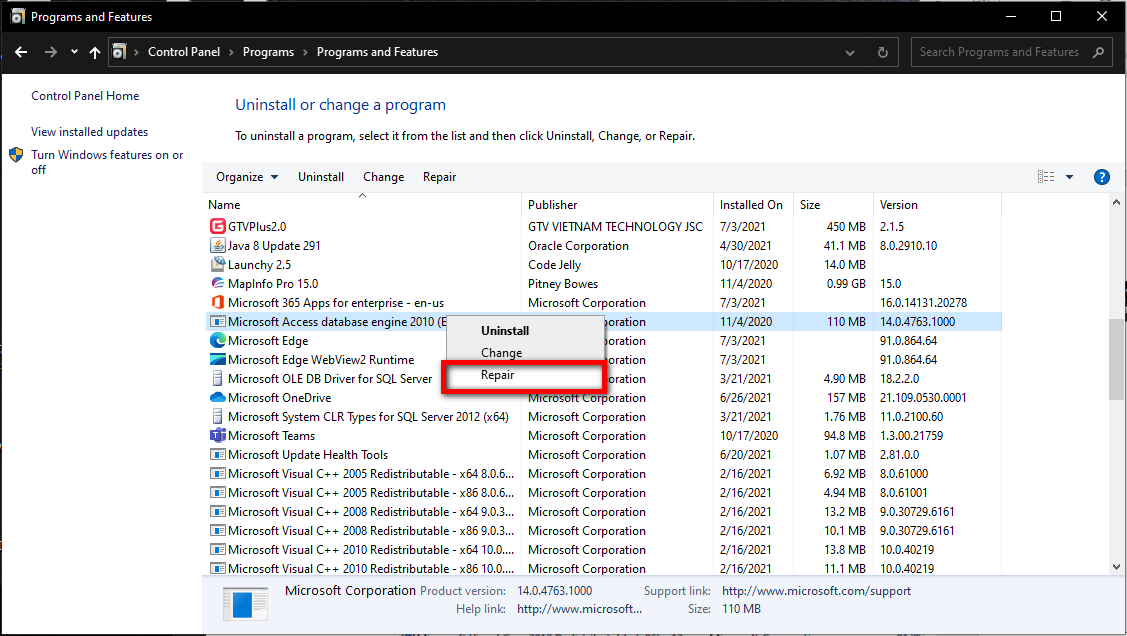
Task: Open Turn Windows features on or off
Action: 107,162
